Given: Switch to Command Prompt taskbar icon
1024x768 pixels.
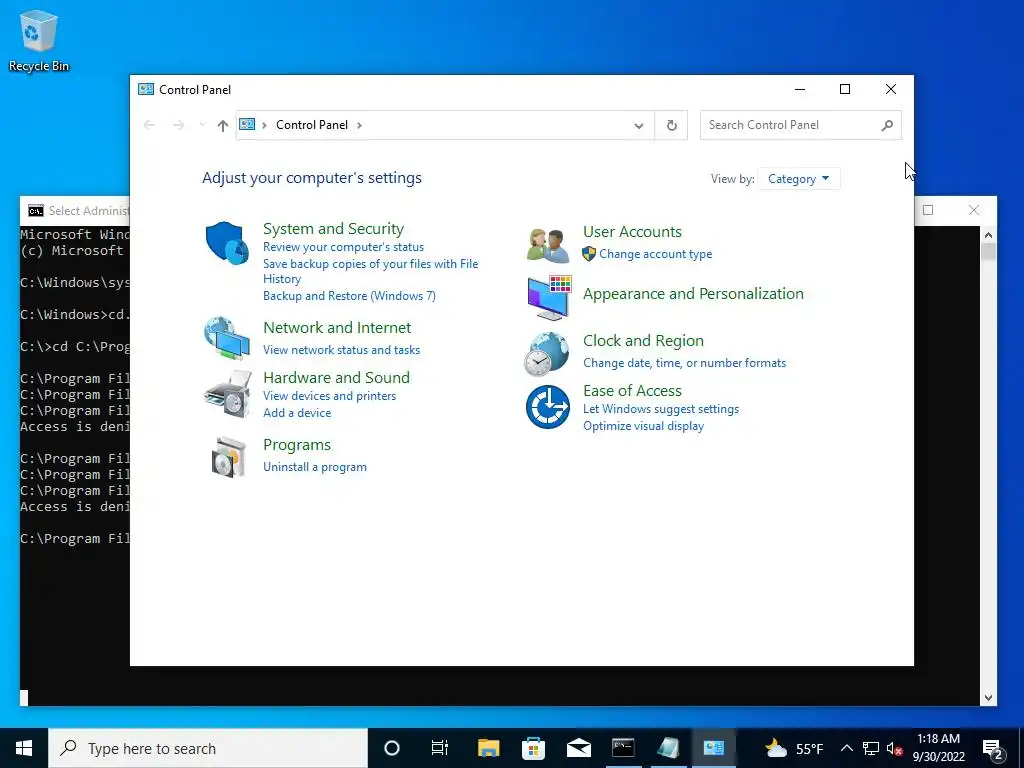Looking at the screenshot, I should coord(623,748).
